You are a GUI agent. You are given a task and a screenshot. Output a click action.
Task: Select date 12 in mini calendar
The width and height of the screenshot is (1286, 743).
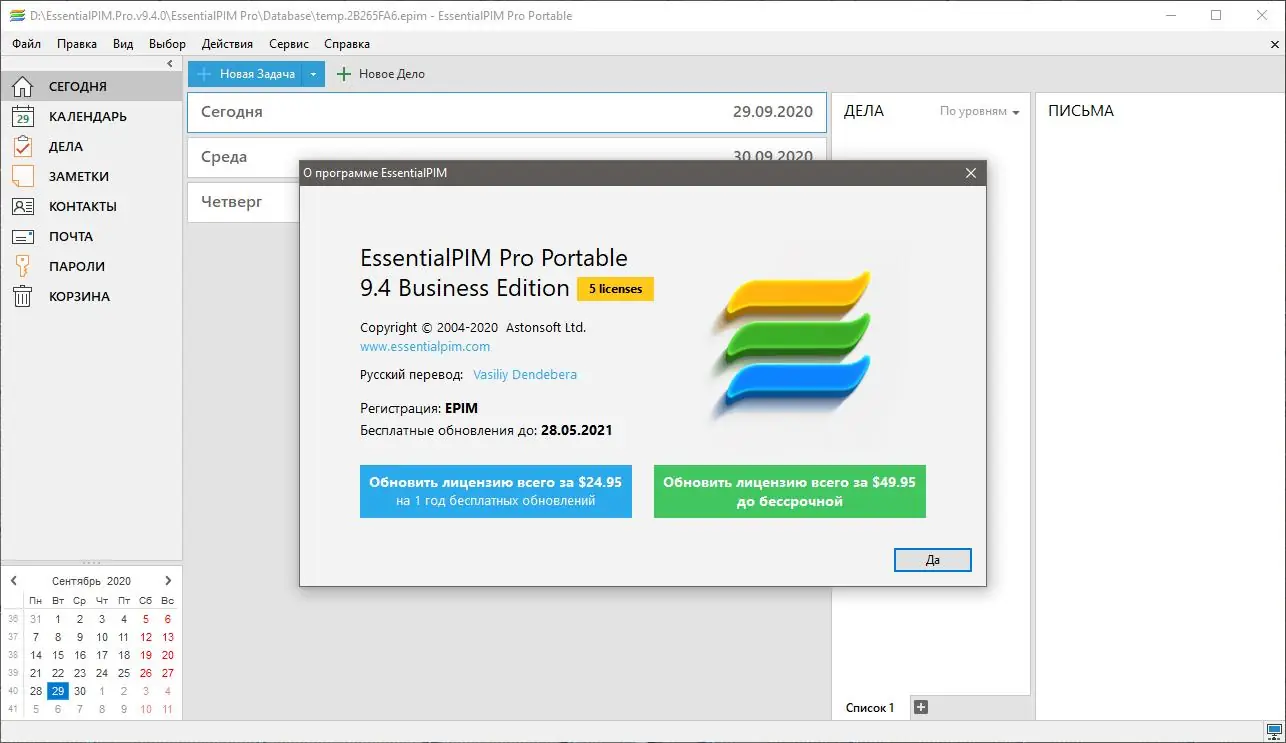point(146,637)
